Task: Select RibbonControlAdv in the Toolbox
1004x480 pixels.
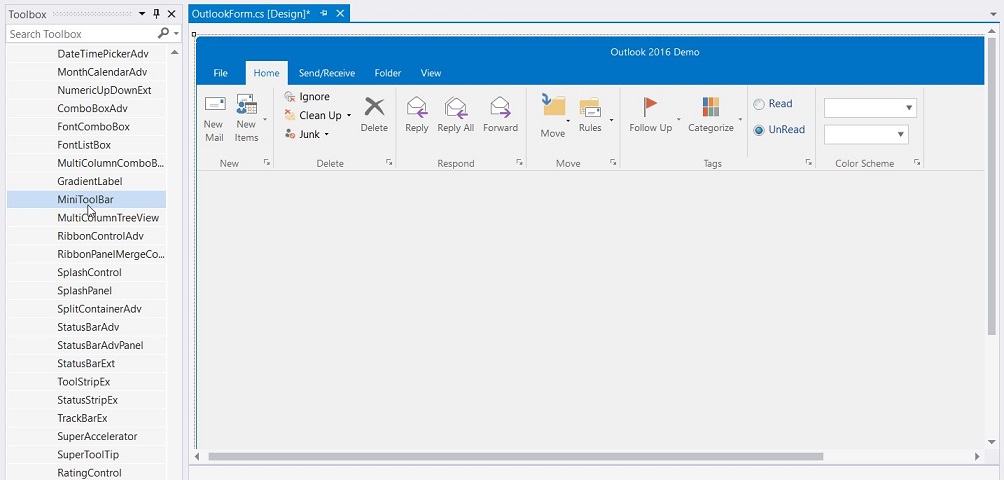Action: (x=86, y=236)
